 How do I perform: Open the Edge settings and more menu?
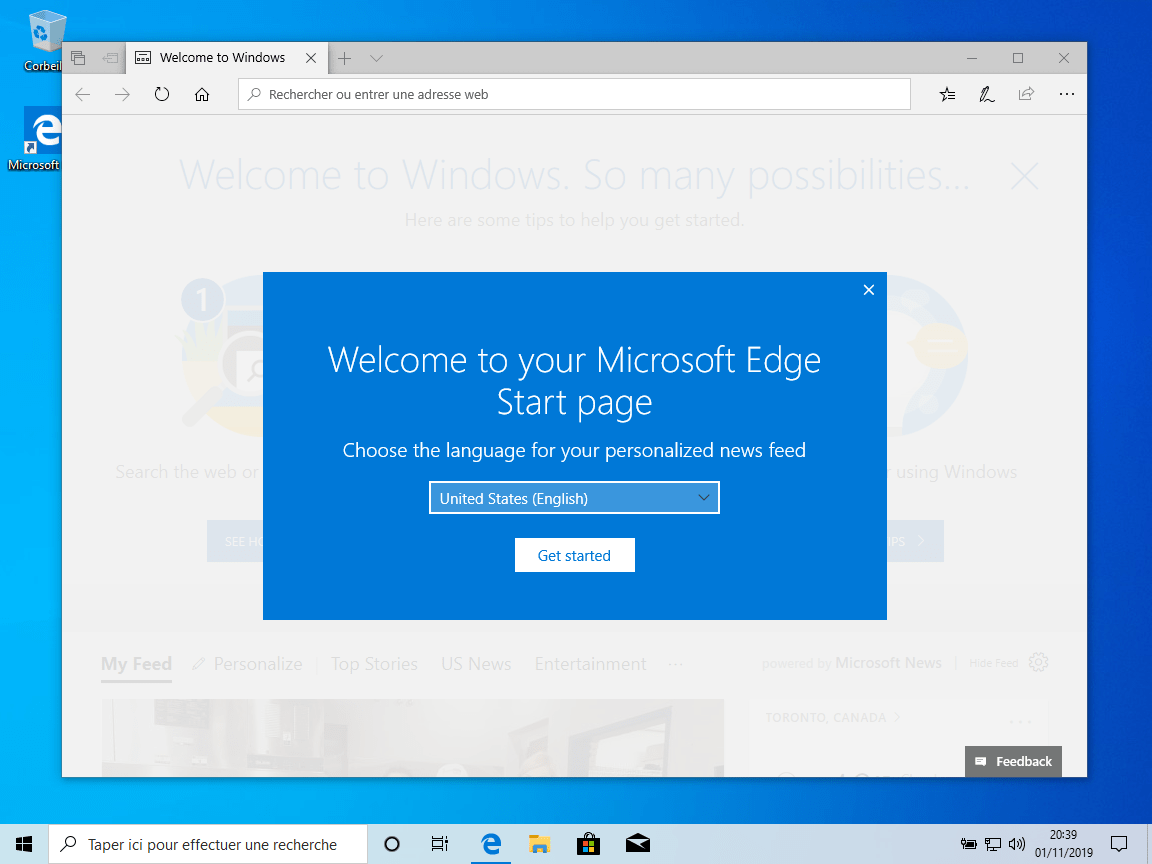pos(1067,94)
